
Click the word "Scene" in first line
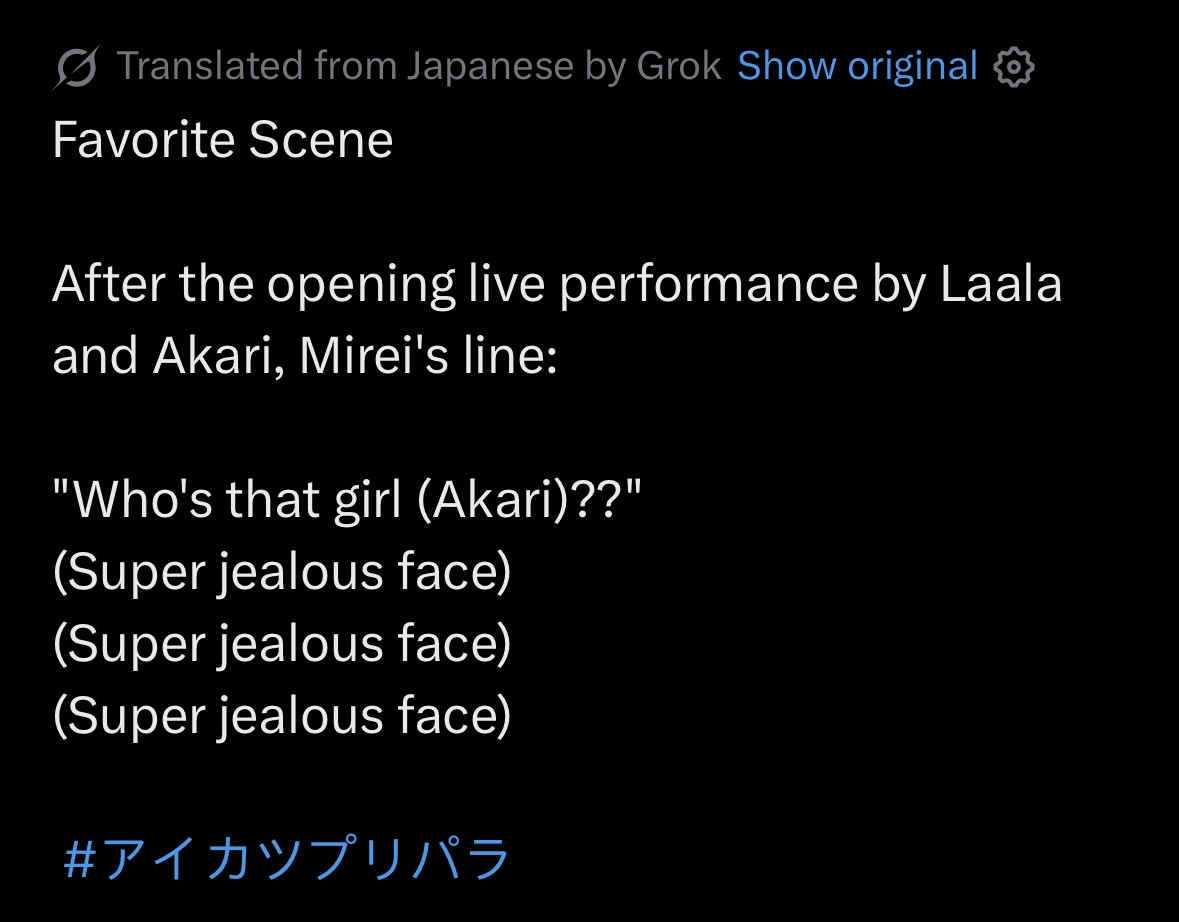point(320,140)
